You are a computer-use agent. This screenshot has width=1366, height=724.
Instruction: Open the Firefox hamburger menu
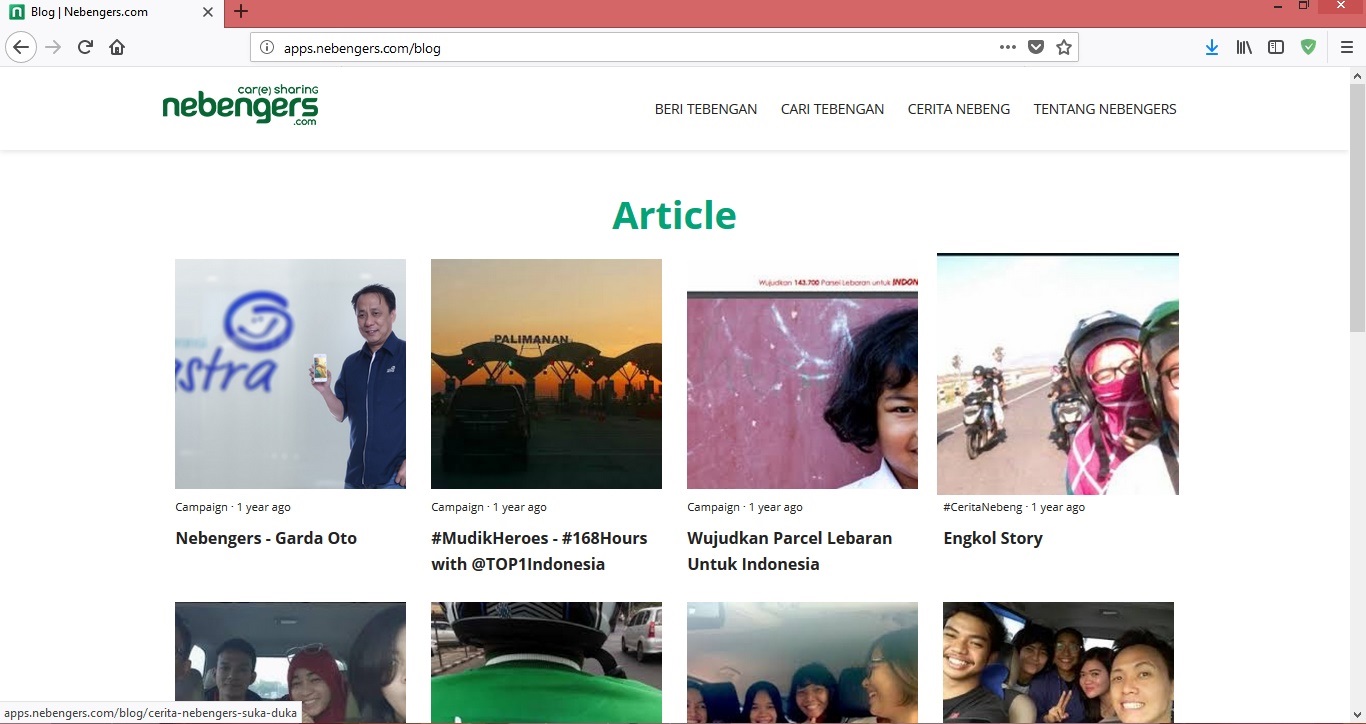point(1346,47)
